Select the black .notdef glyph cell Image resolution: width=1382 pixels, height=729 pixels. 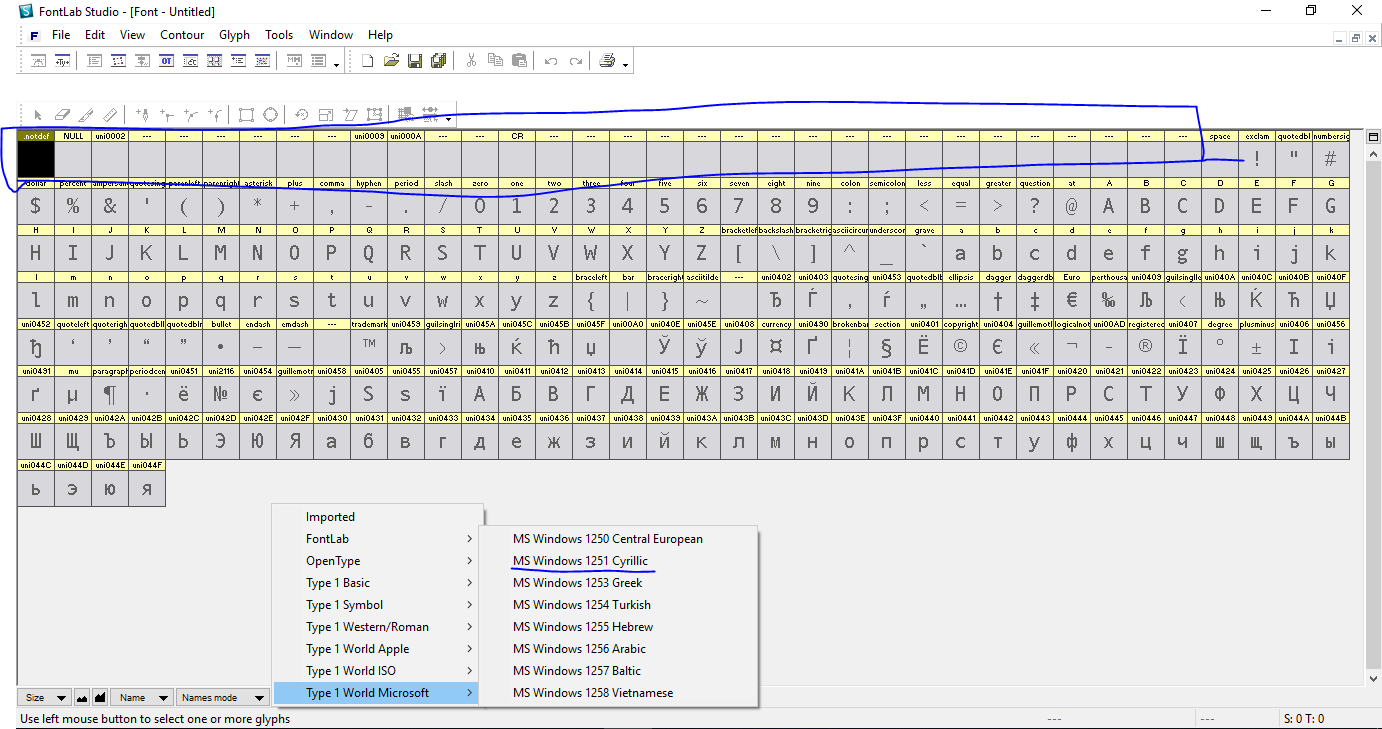(x=36, y=154)
